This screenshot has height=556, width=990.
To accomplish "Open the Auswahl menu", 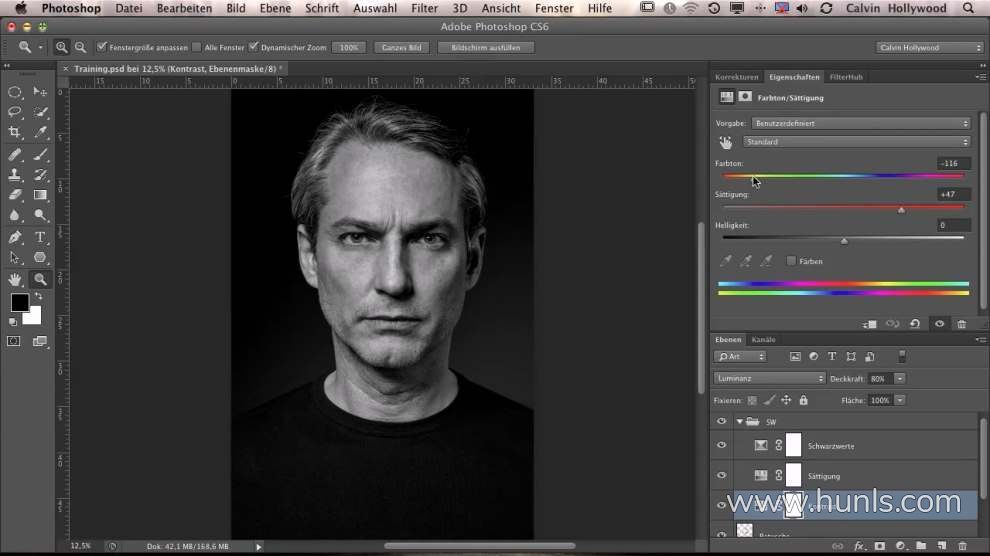I will [x=375, y=8].
